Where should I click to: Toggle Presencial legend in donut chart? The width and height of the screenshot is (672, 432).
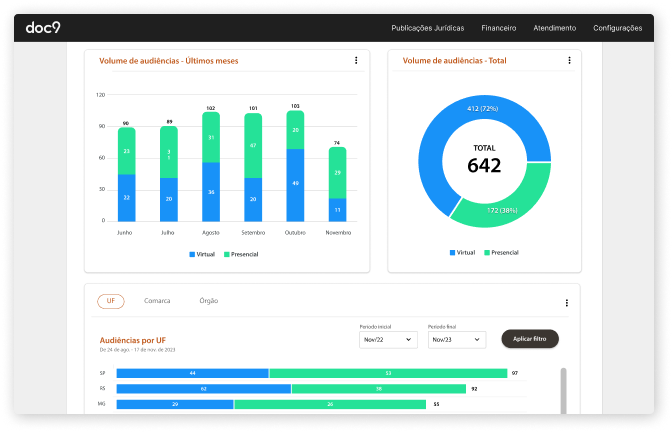pyautogui.click(x=501, y=252)
